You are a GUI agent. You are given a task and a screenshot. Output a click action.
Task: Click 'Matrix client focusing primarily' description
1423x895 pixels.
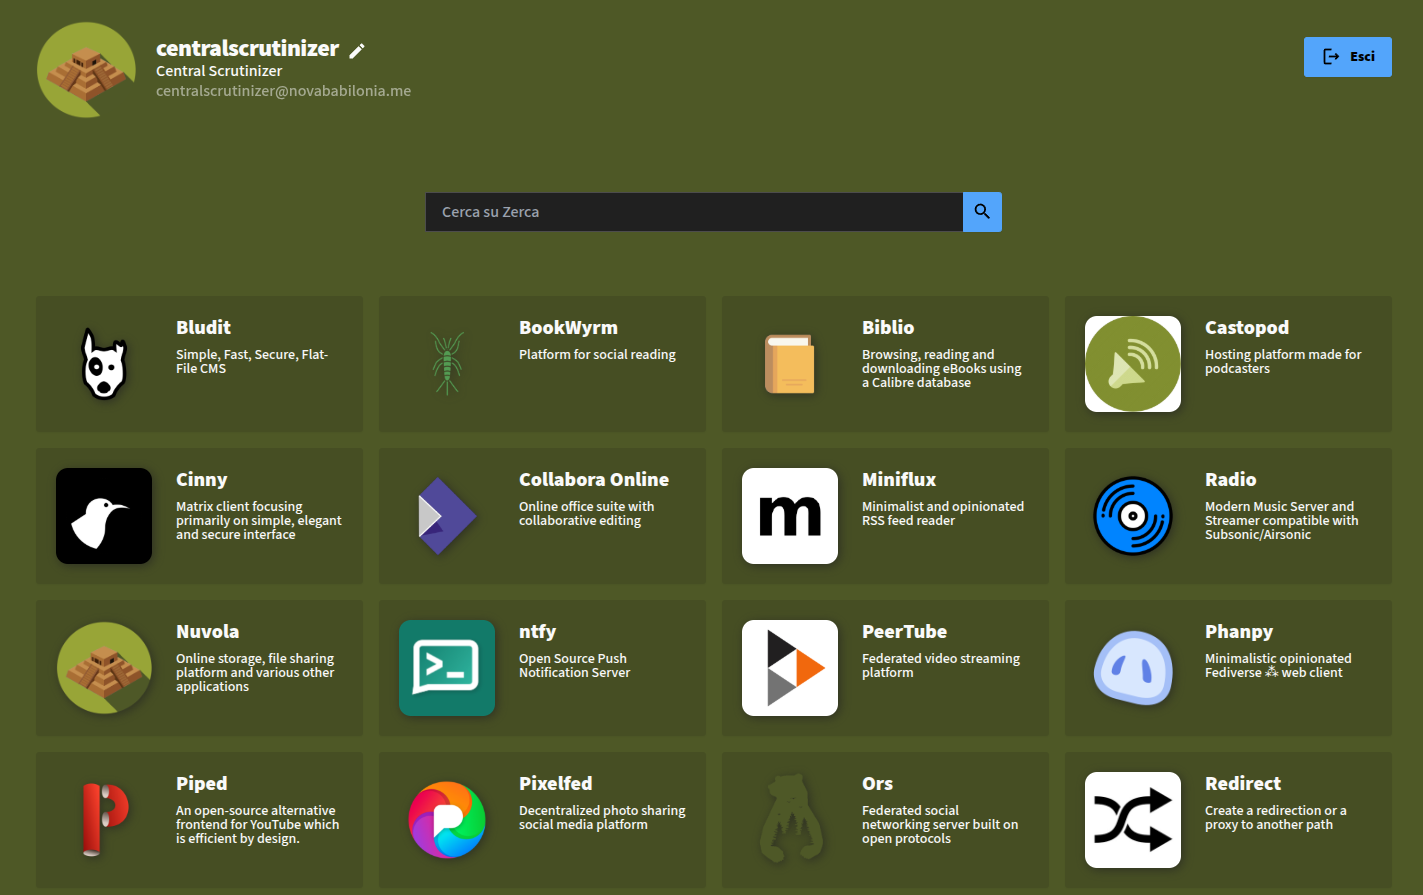(x=259, y=520)
